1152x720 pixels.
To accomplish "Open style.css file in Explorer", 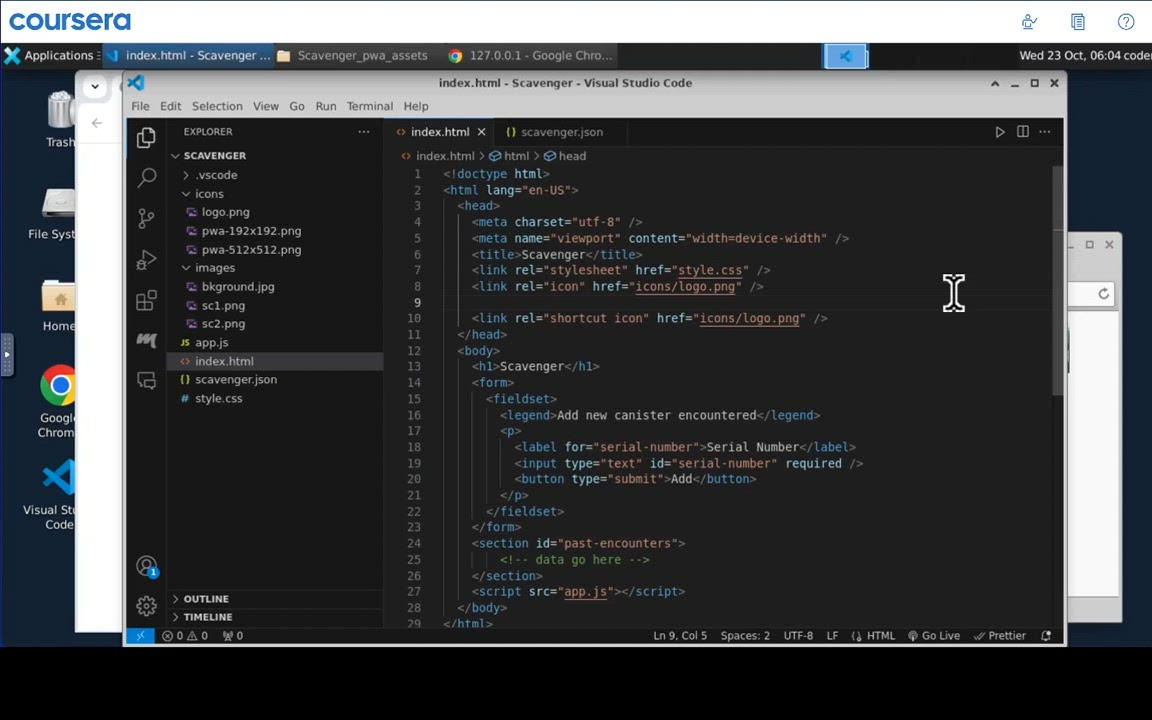I will tap(218, 398).
